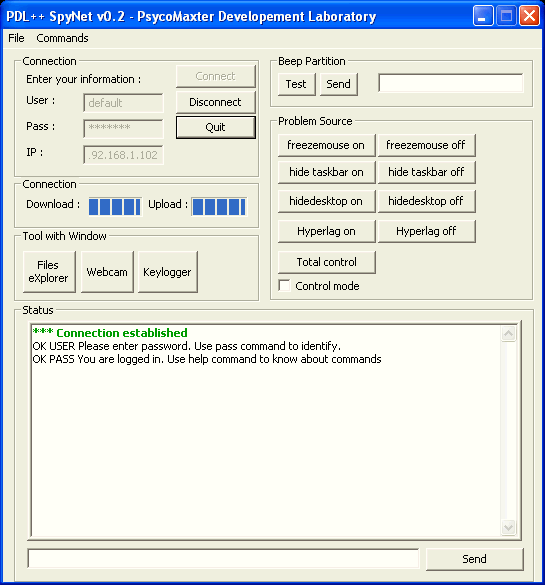Screen dimensions: 545x585
Task: Turn freezemouse off
Action: coord(426,145)
